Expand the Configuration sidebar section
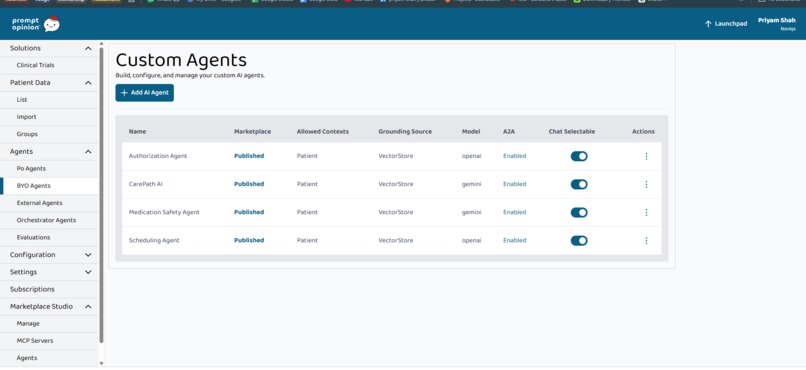The image size is (806, 370). 88,255
